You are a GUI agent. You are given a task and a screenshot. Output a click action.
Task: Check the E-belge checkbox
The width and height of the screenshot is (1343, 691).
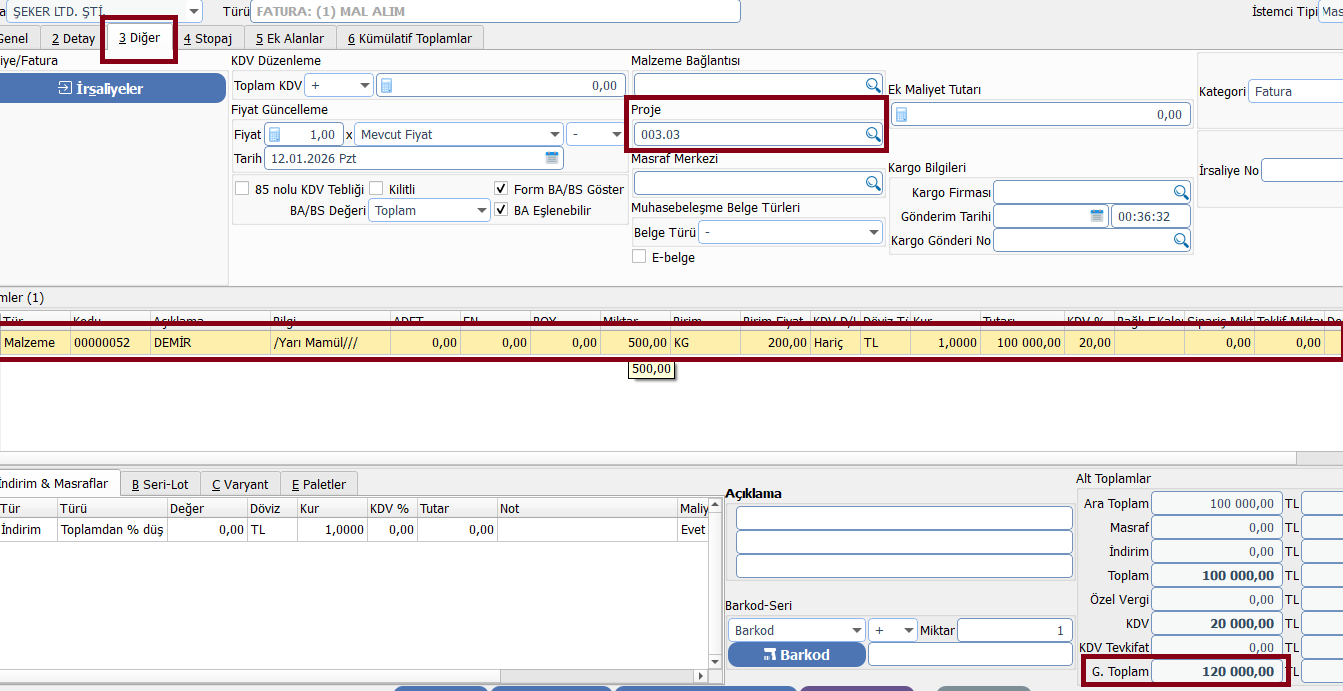tap(639, 257)
